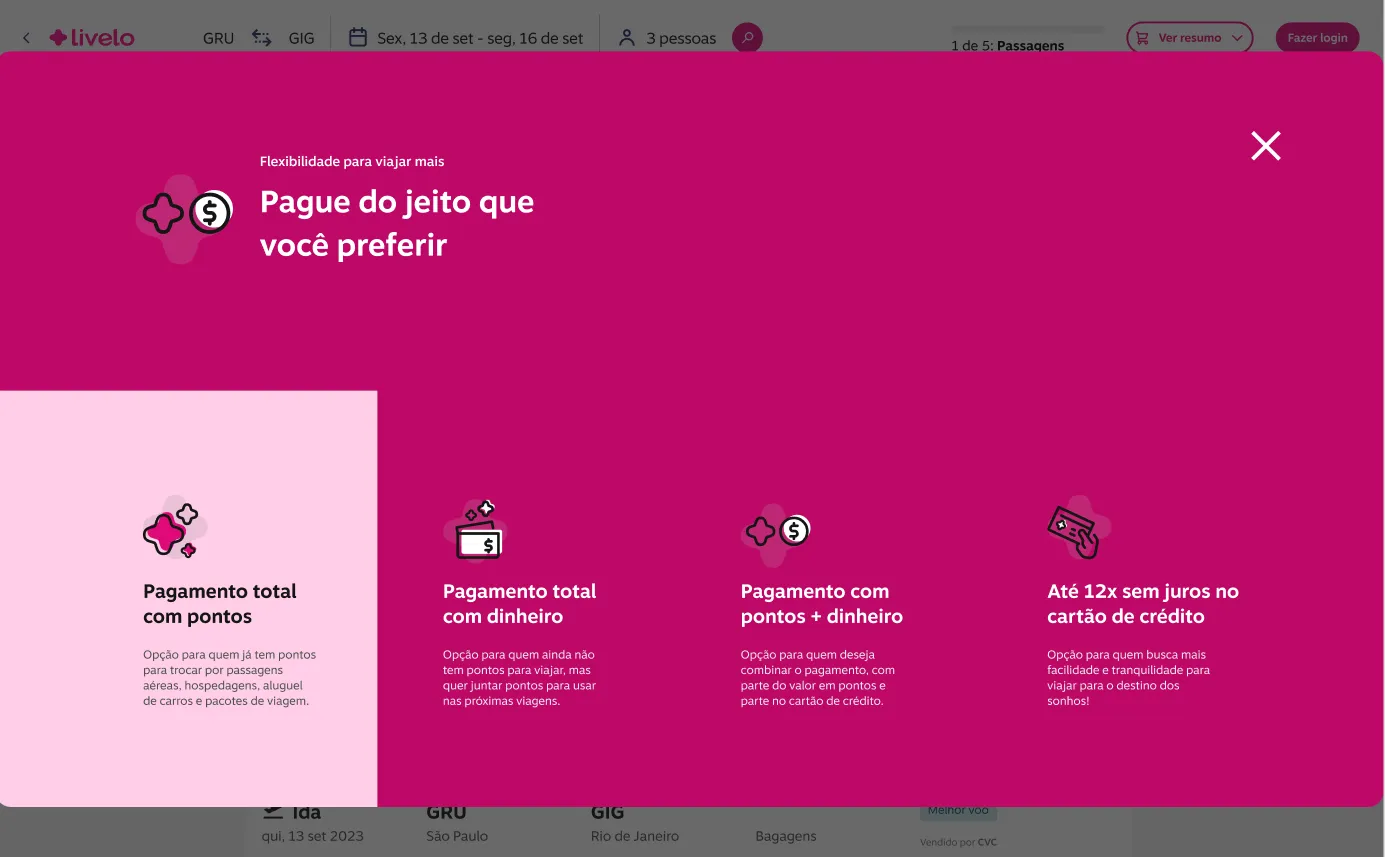Swap origin and destination airports icon
This screenshot has height=857, width=1385.
[x=261, y=38]
